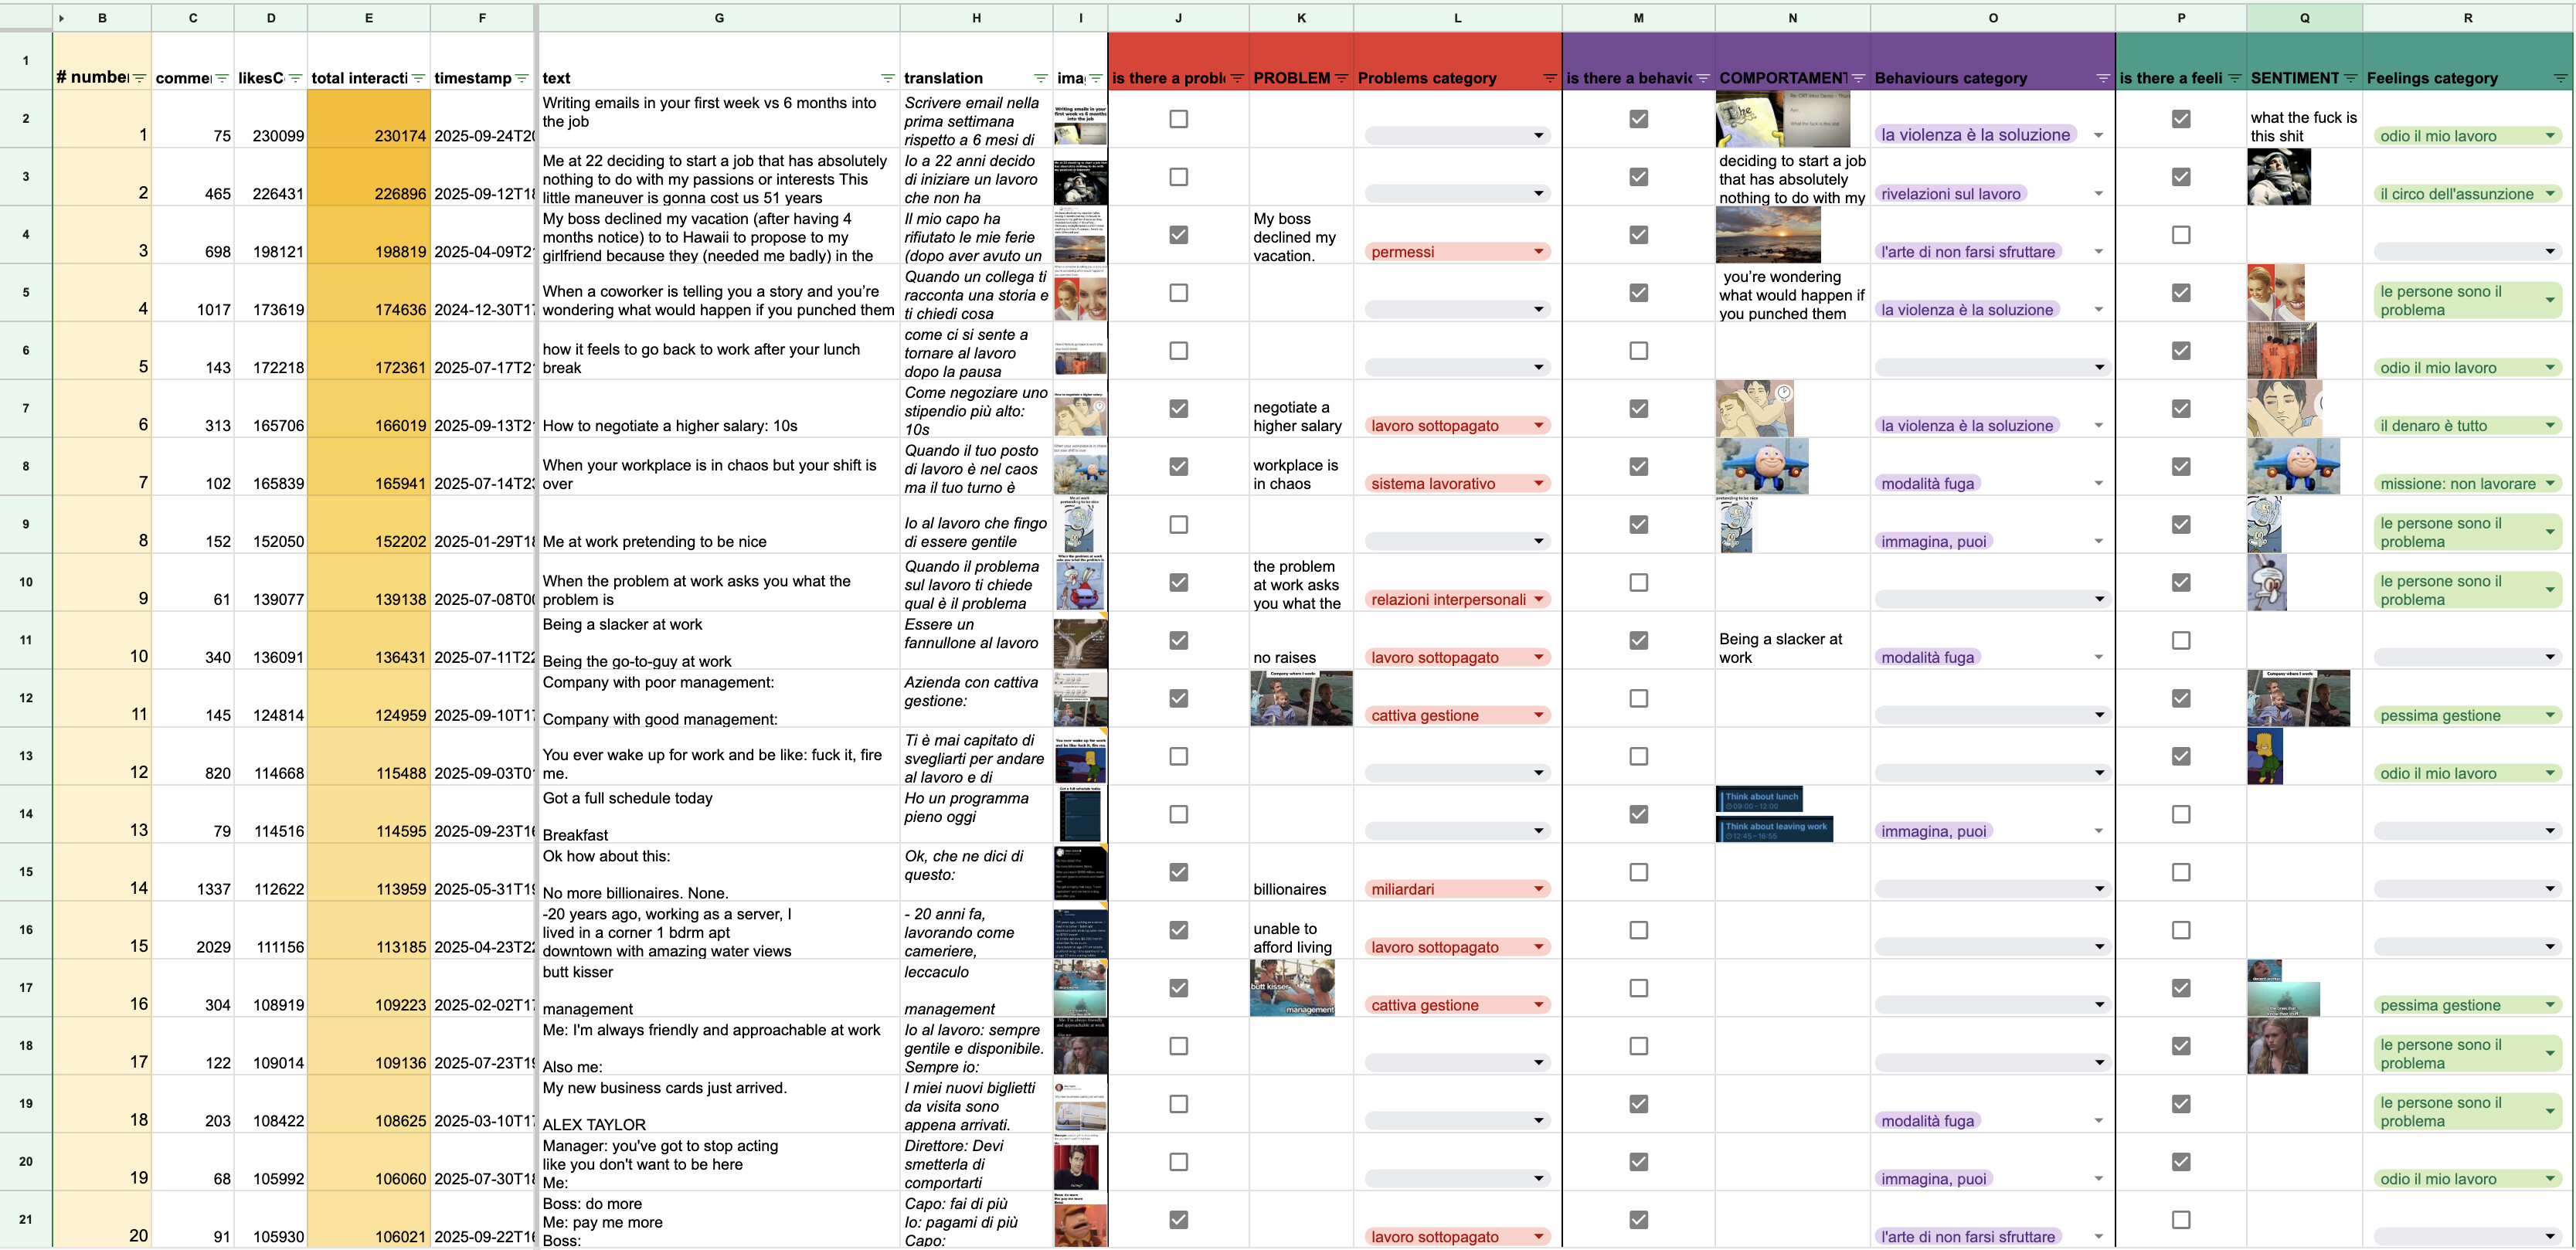This screenshot has width=2576, height=1250.
Task: Open the filter on the "# number" column
Action: [139, 78]
